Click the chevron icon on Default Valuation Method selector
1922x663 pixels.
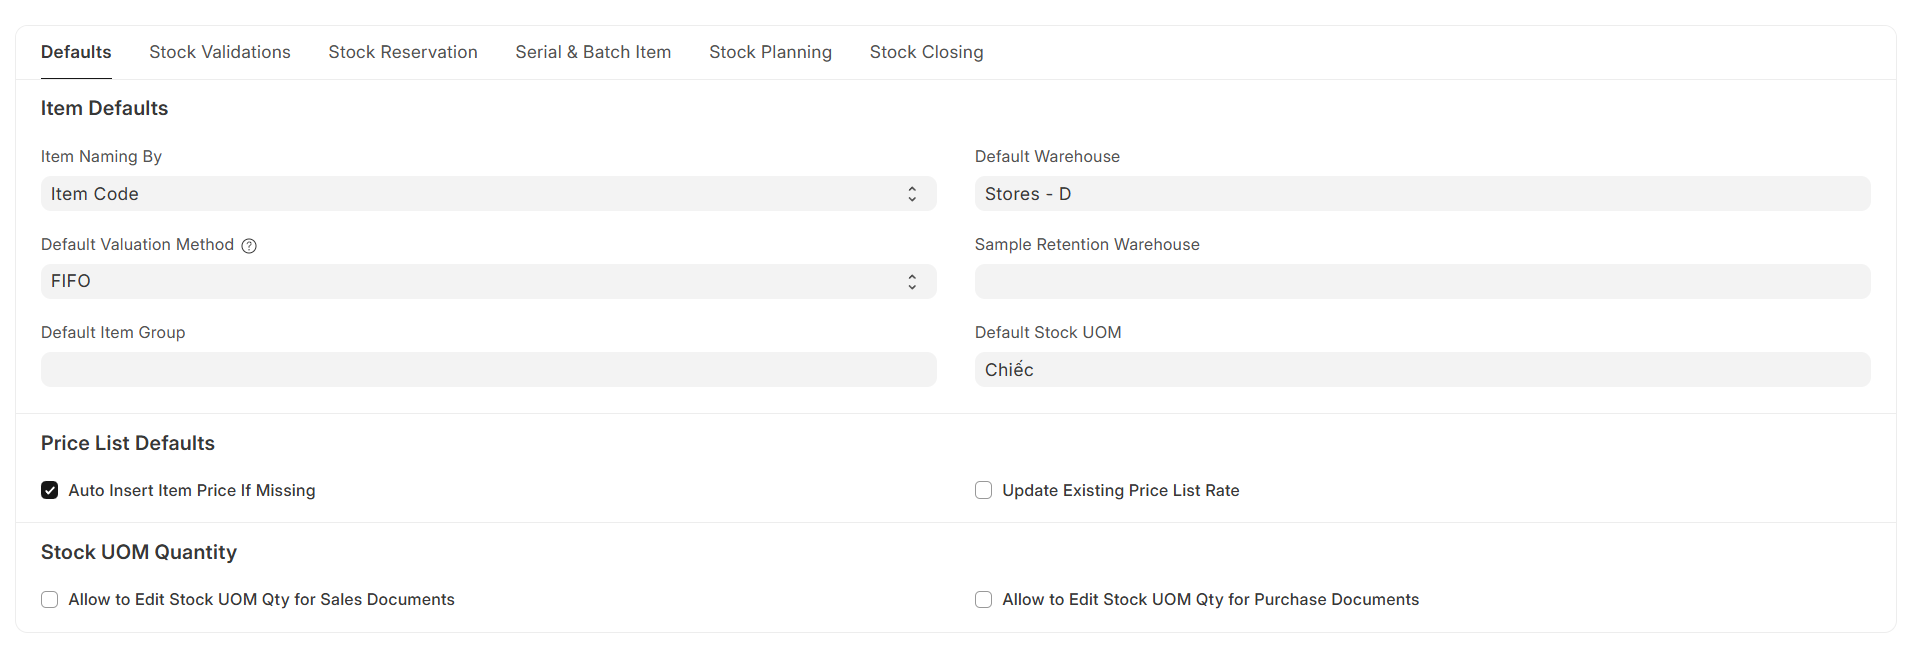pos(911,281)
